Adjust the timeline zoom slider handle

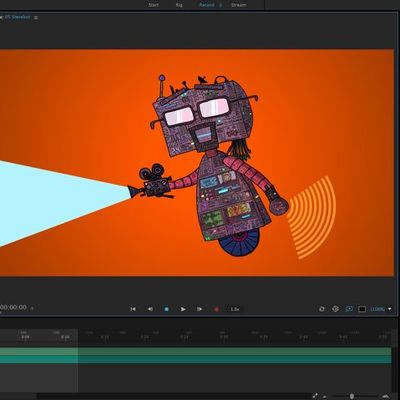352,396
